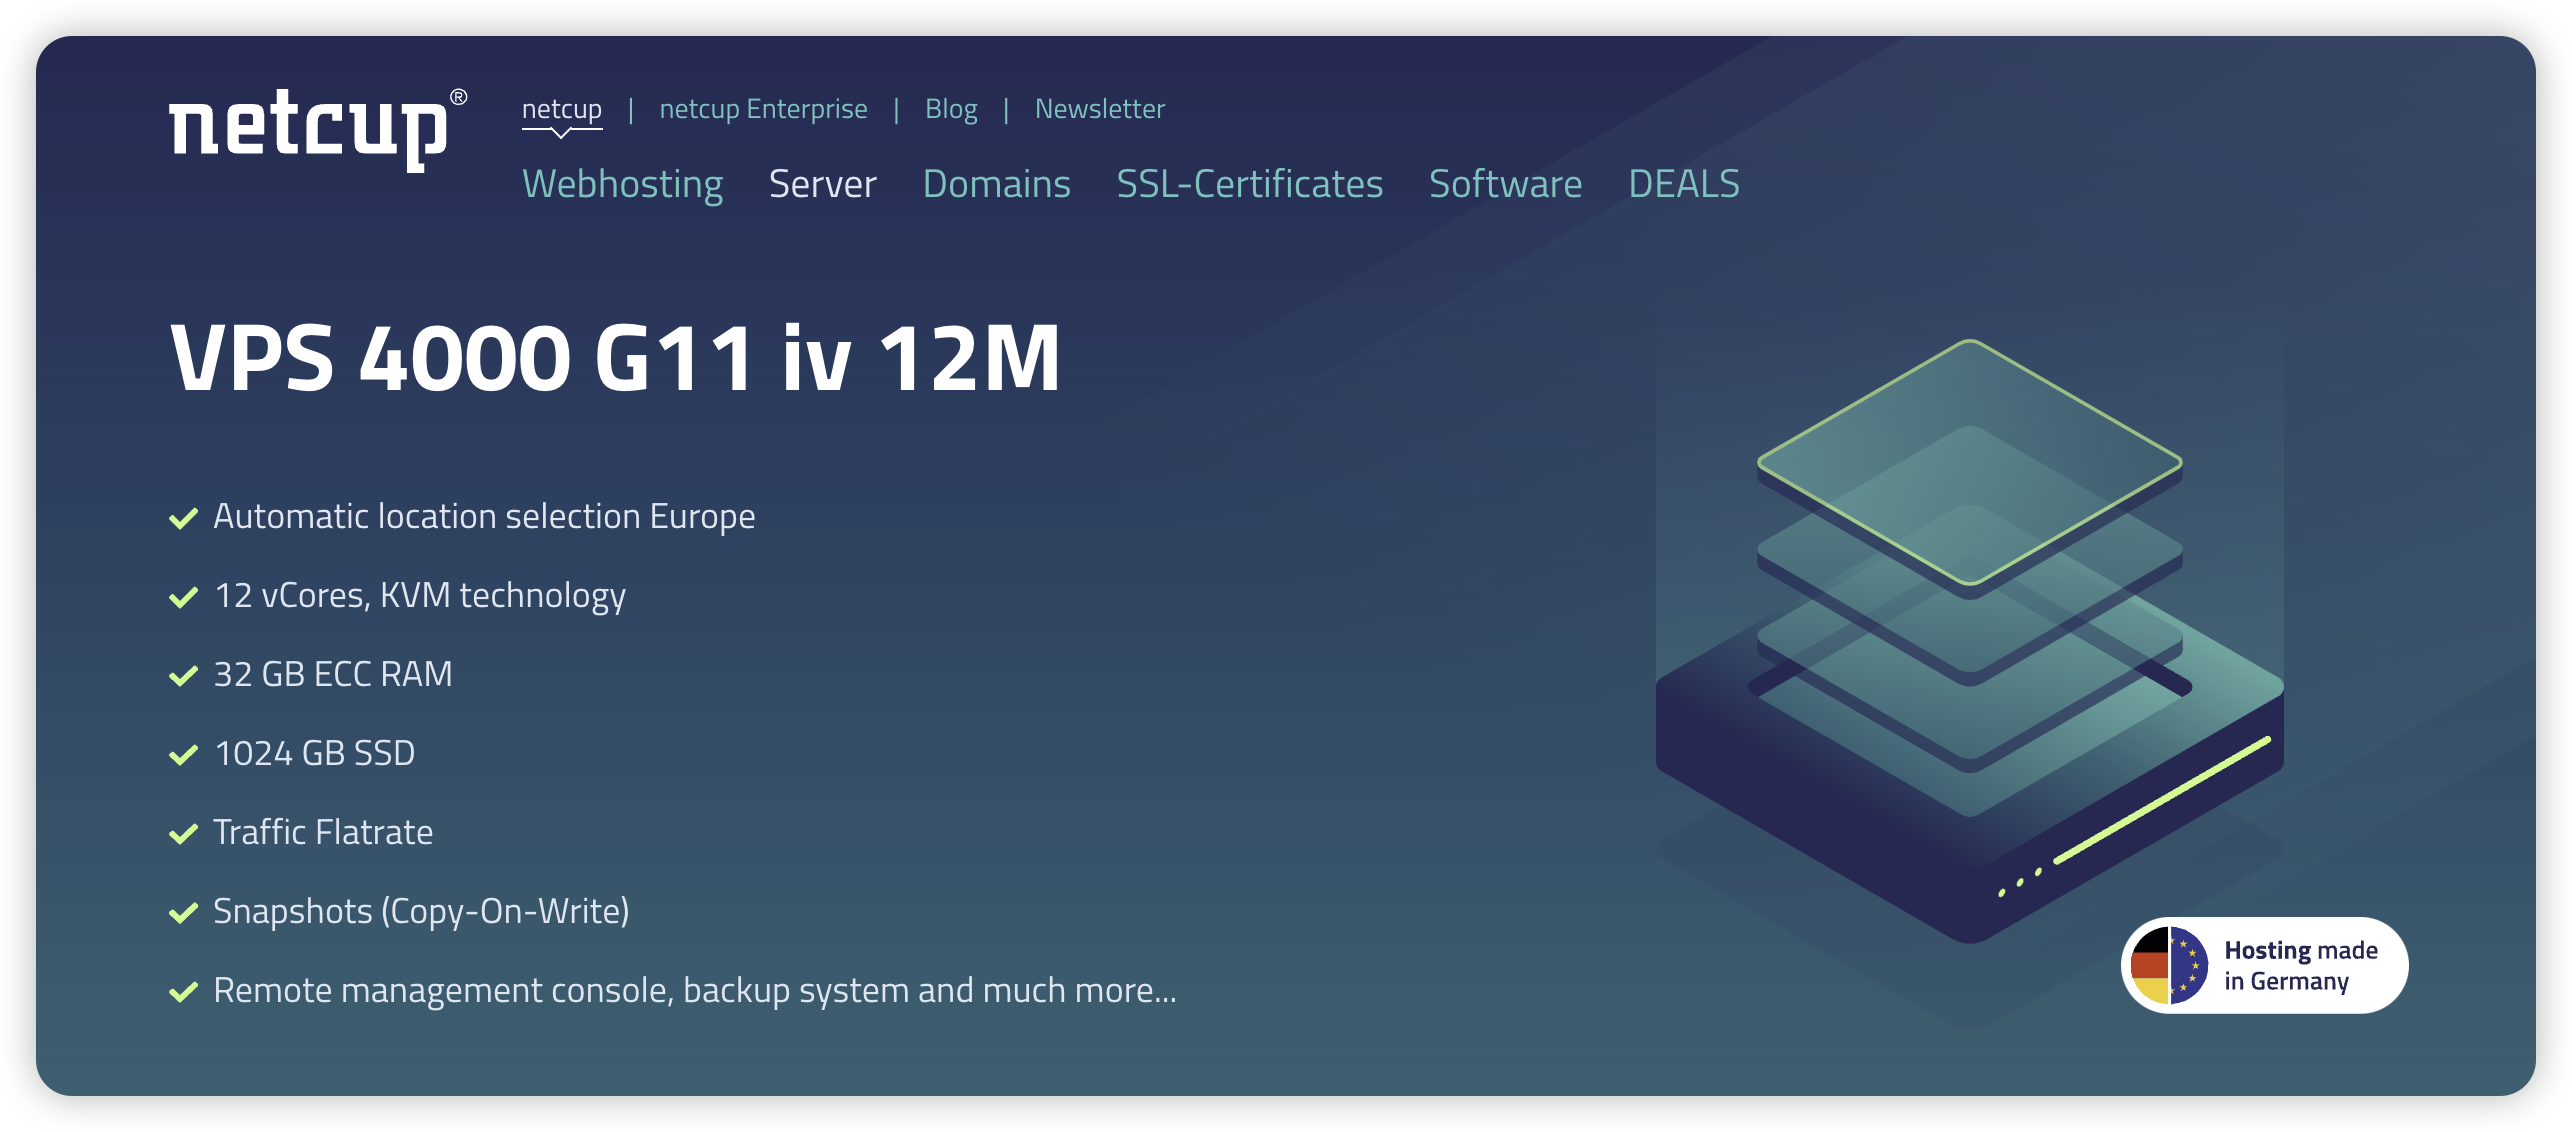Screen dimensions: 2572x1132
Task: Go to Domains section
Action: [996, 184]
